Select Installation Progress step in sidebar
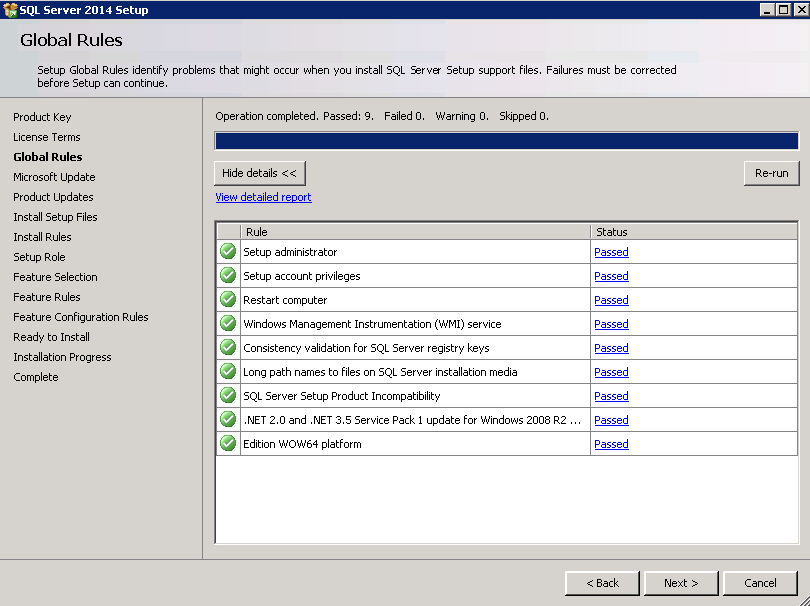This screenshot has height=606, width=810. tap(63, 357)
